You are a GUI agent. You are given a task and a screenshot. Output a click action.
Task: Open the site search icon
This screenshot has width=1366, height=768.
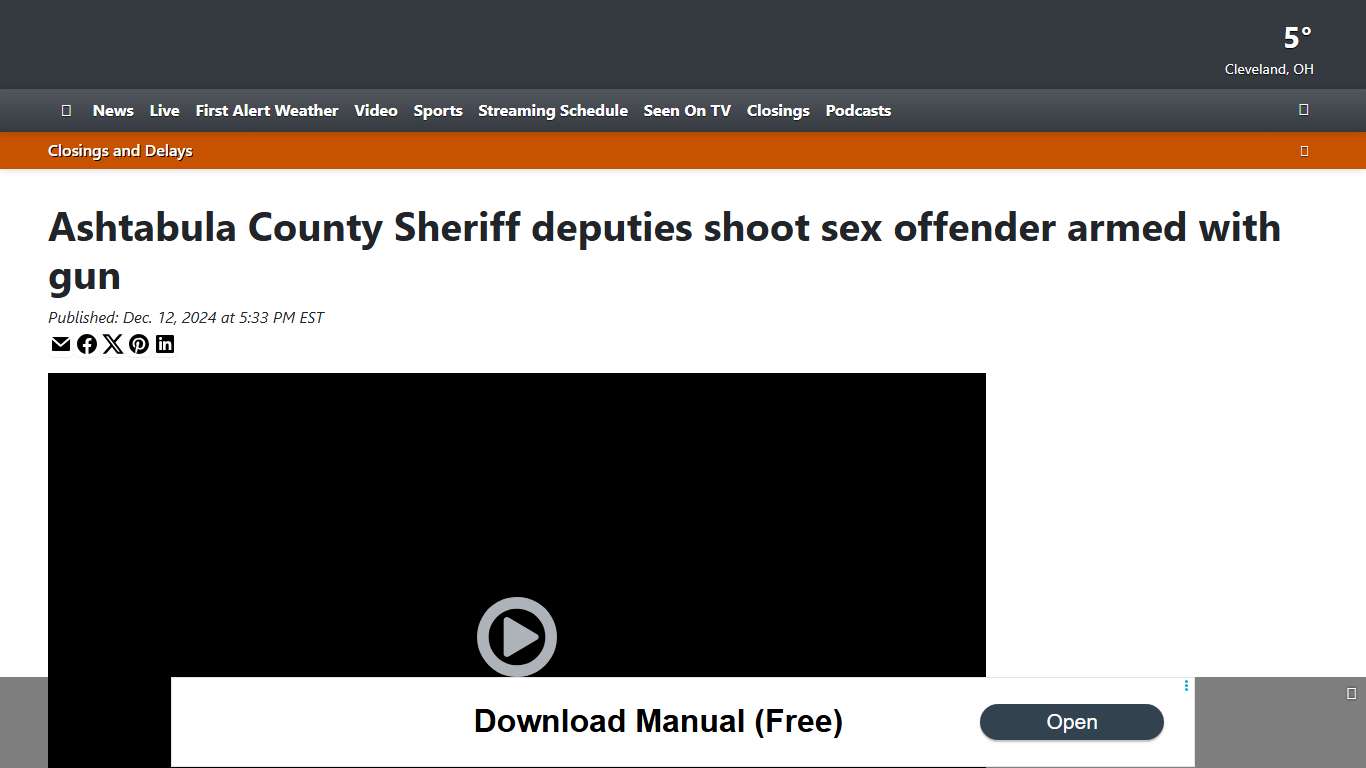pos(1303,110)
